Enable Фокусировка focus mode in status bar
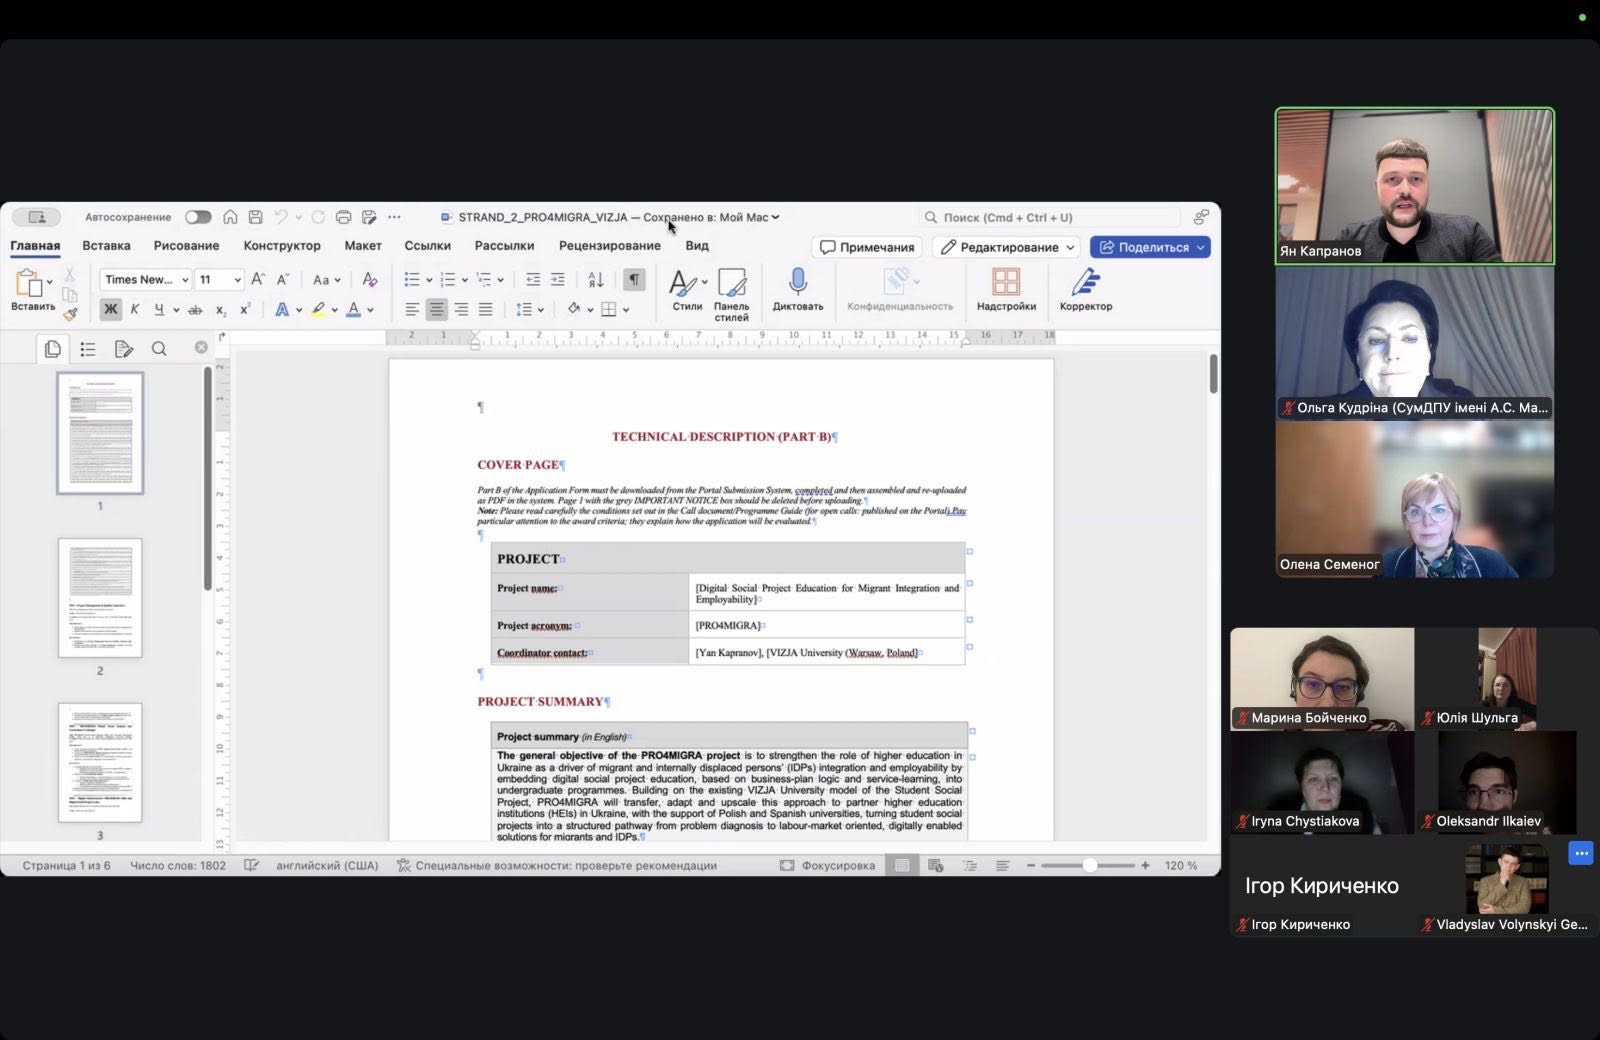 (827, 866)
